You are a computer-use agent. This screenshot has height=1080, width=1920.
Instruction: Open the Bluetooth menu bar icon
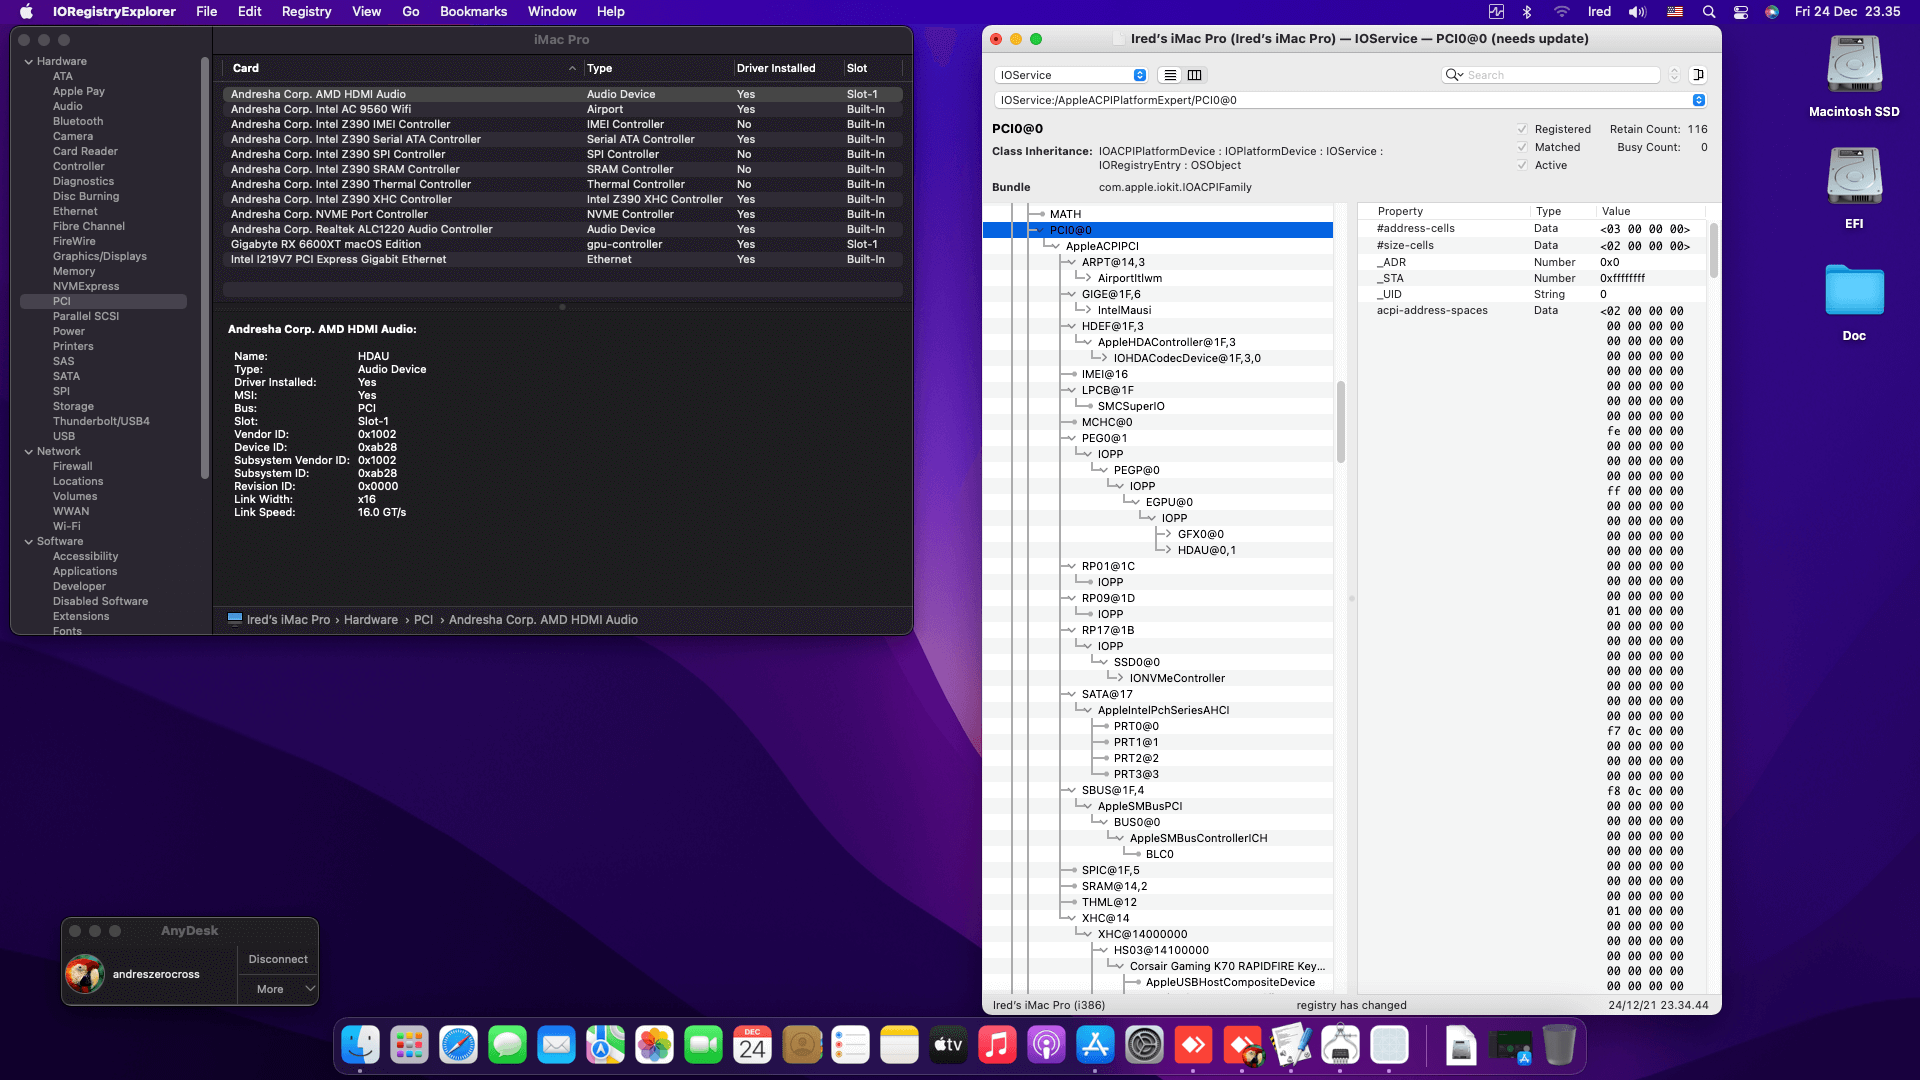tap(1527, 12)
